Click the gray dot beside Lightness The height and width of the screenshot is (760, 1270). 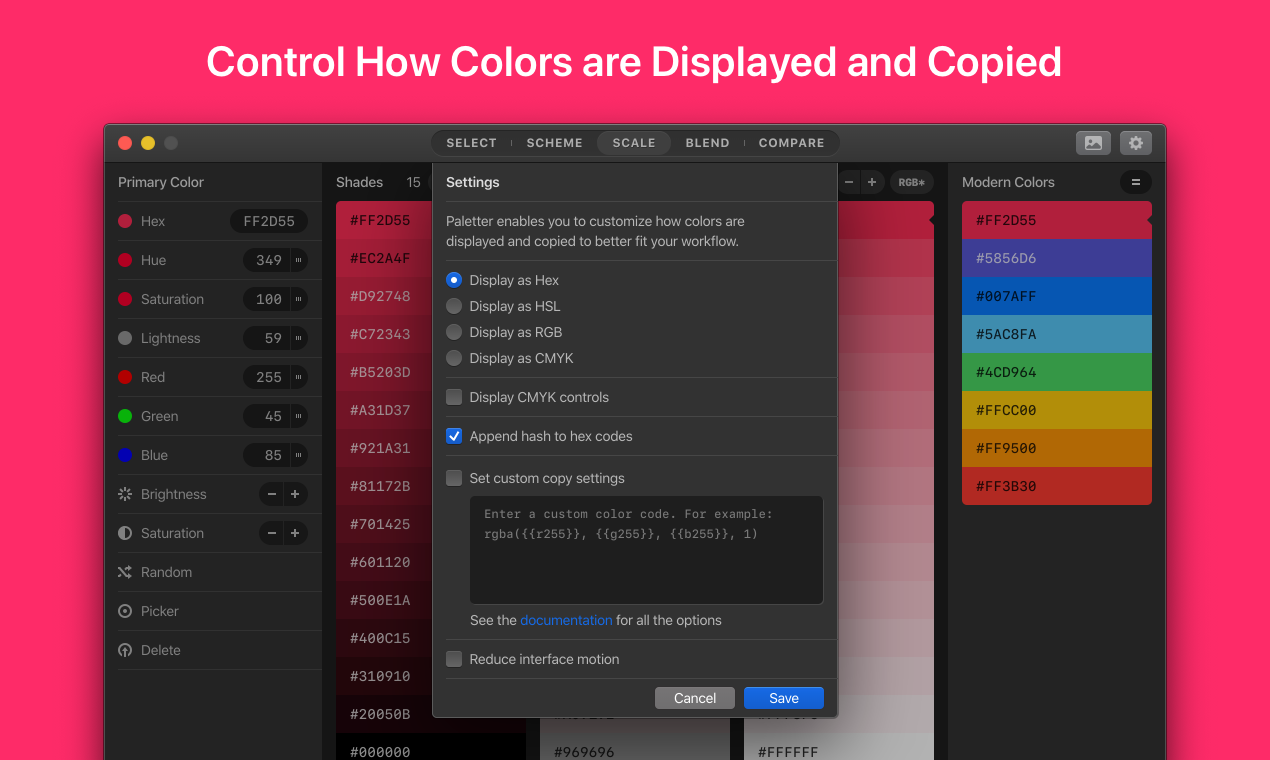125,338
